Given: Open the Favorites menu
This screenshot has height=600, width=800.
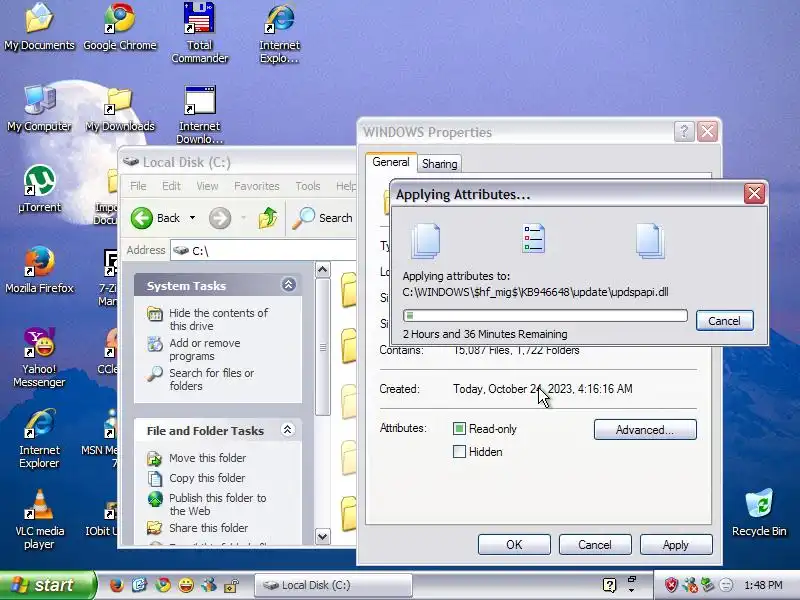Looking at the screenshot, I should coord(257,186).
